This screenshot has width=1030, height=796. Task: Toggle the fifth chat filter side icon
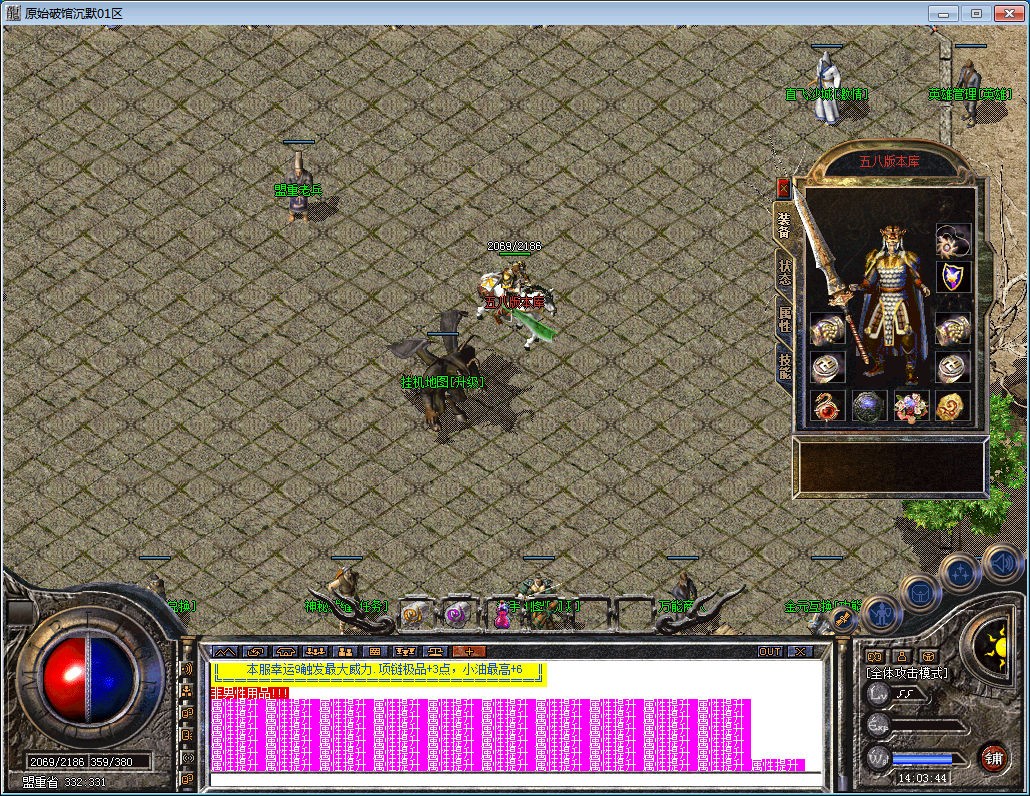point(187,757)
